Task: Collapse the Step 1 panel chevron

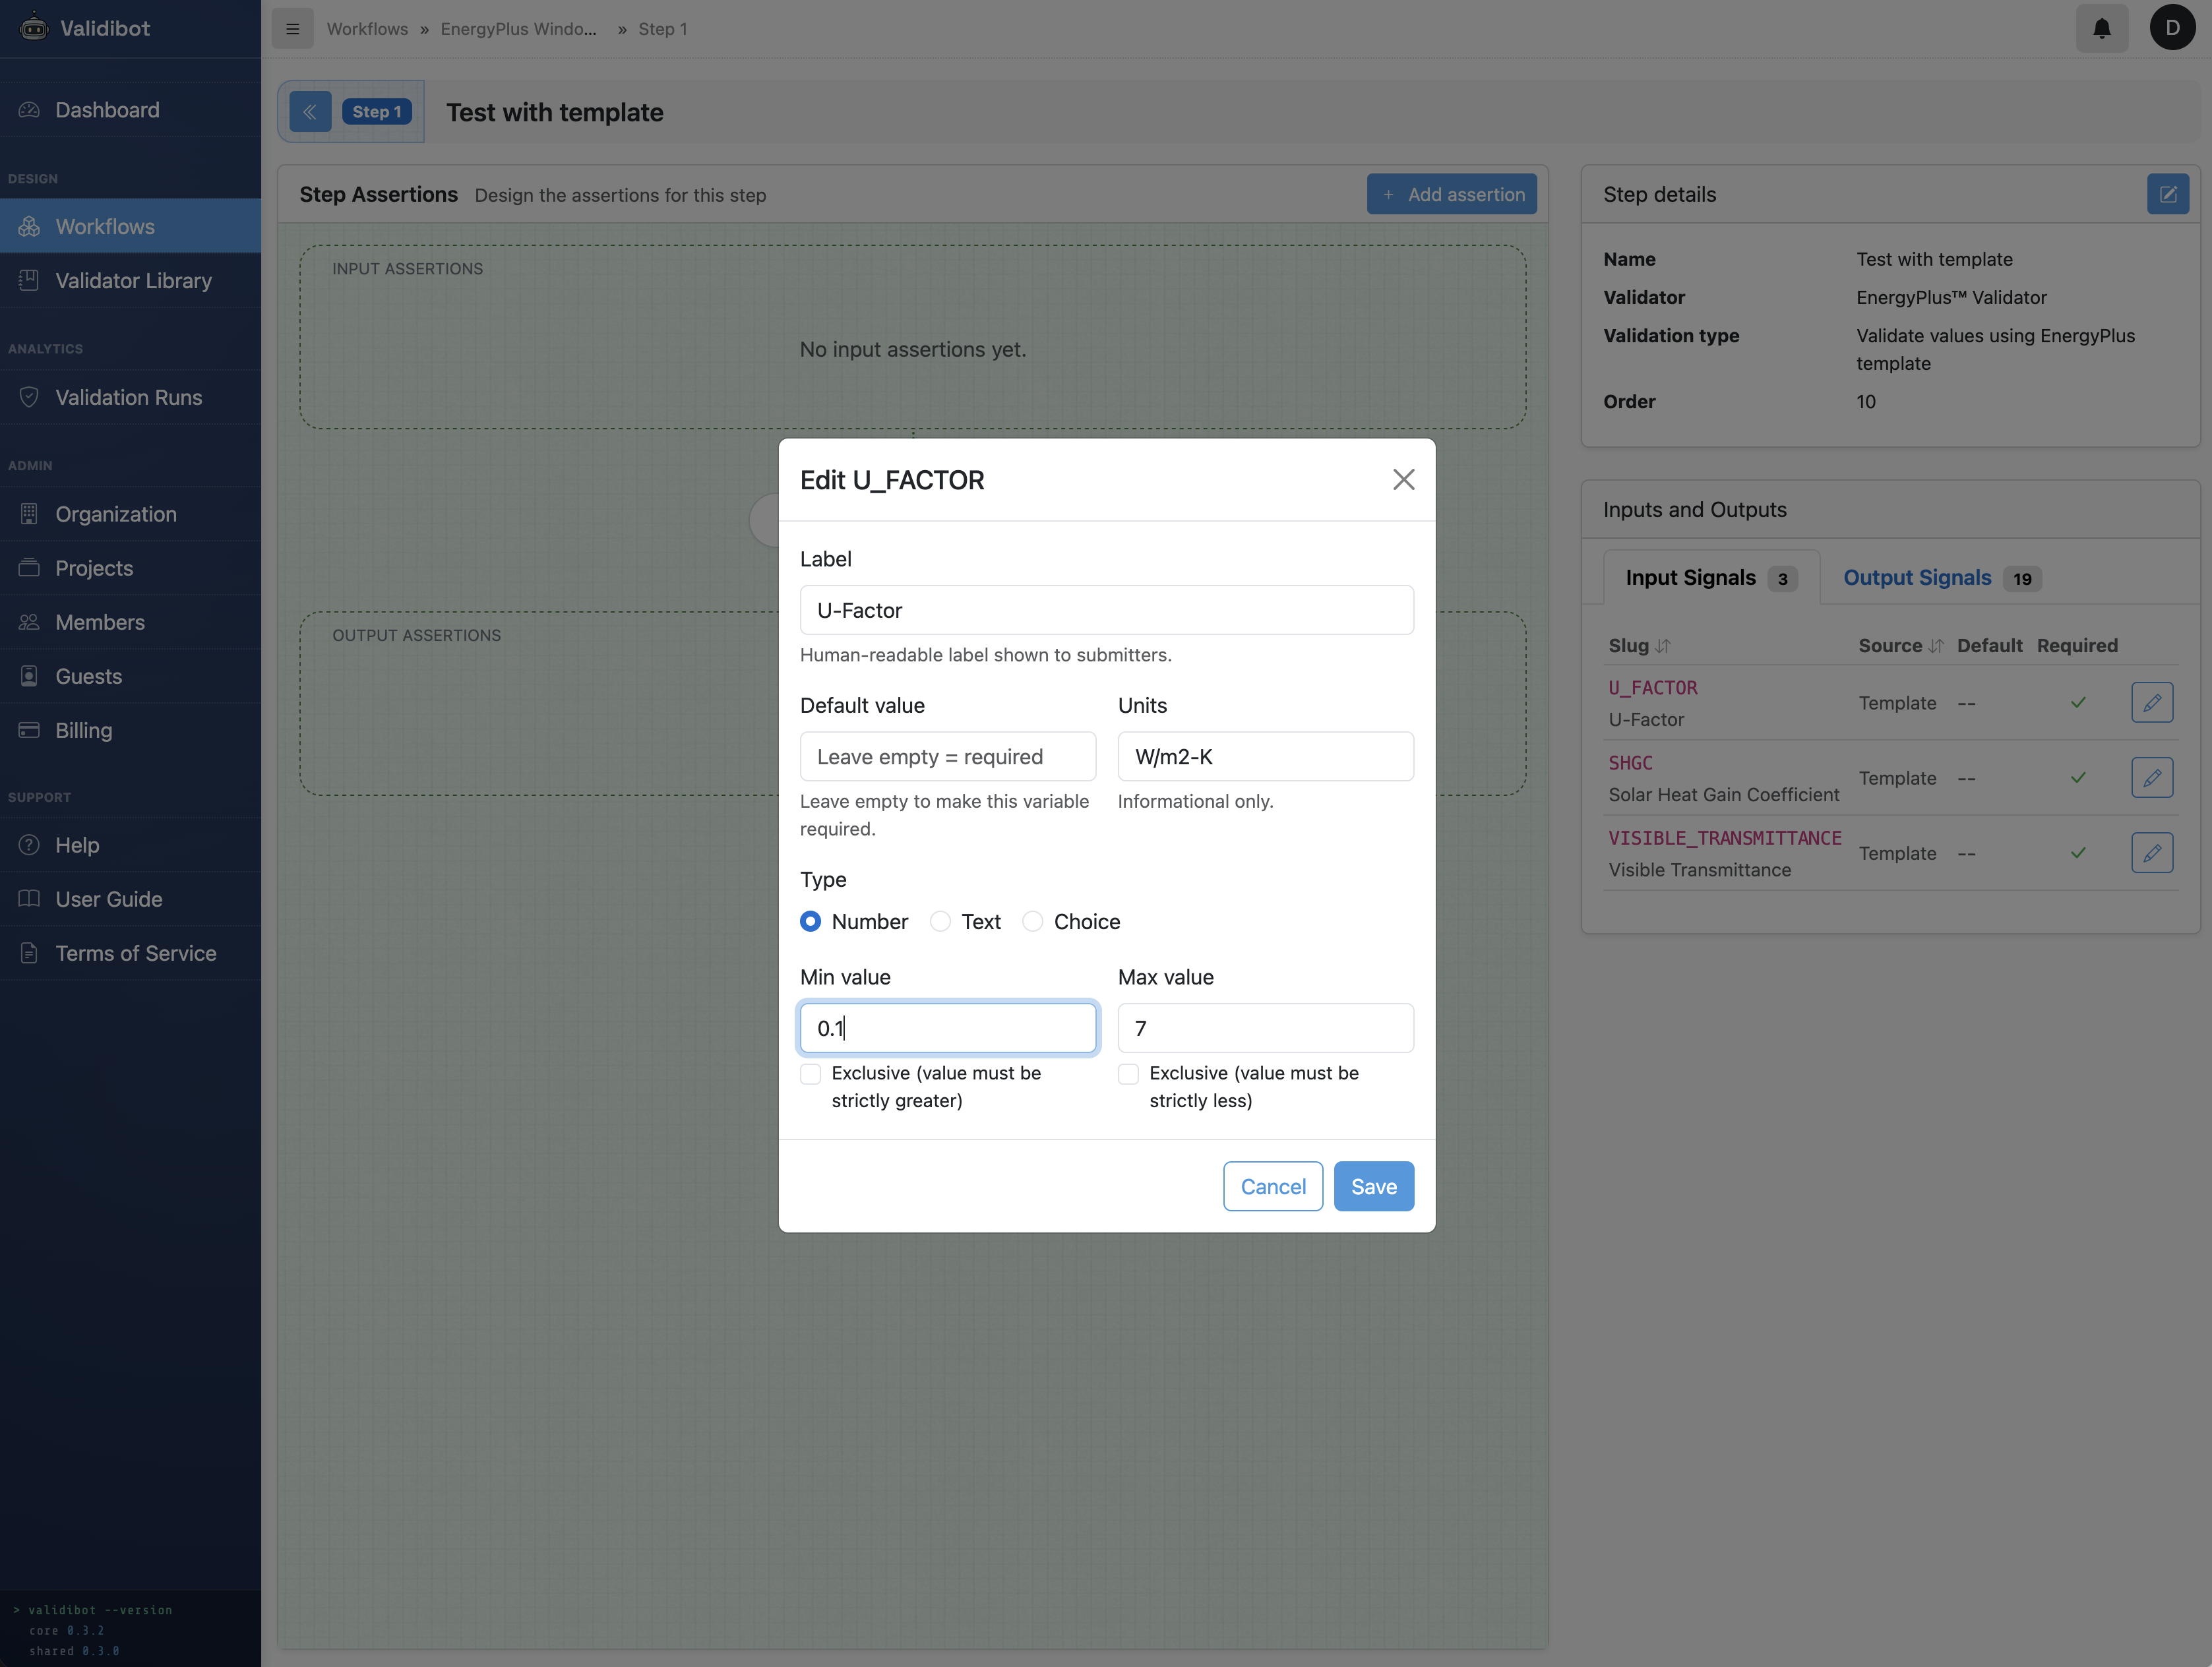Action: click(310, 111)
